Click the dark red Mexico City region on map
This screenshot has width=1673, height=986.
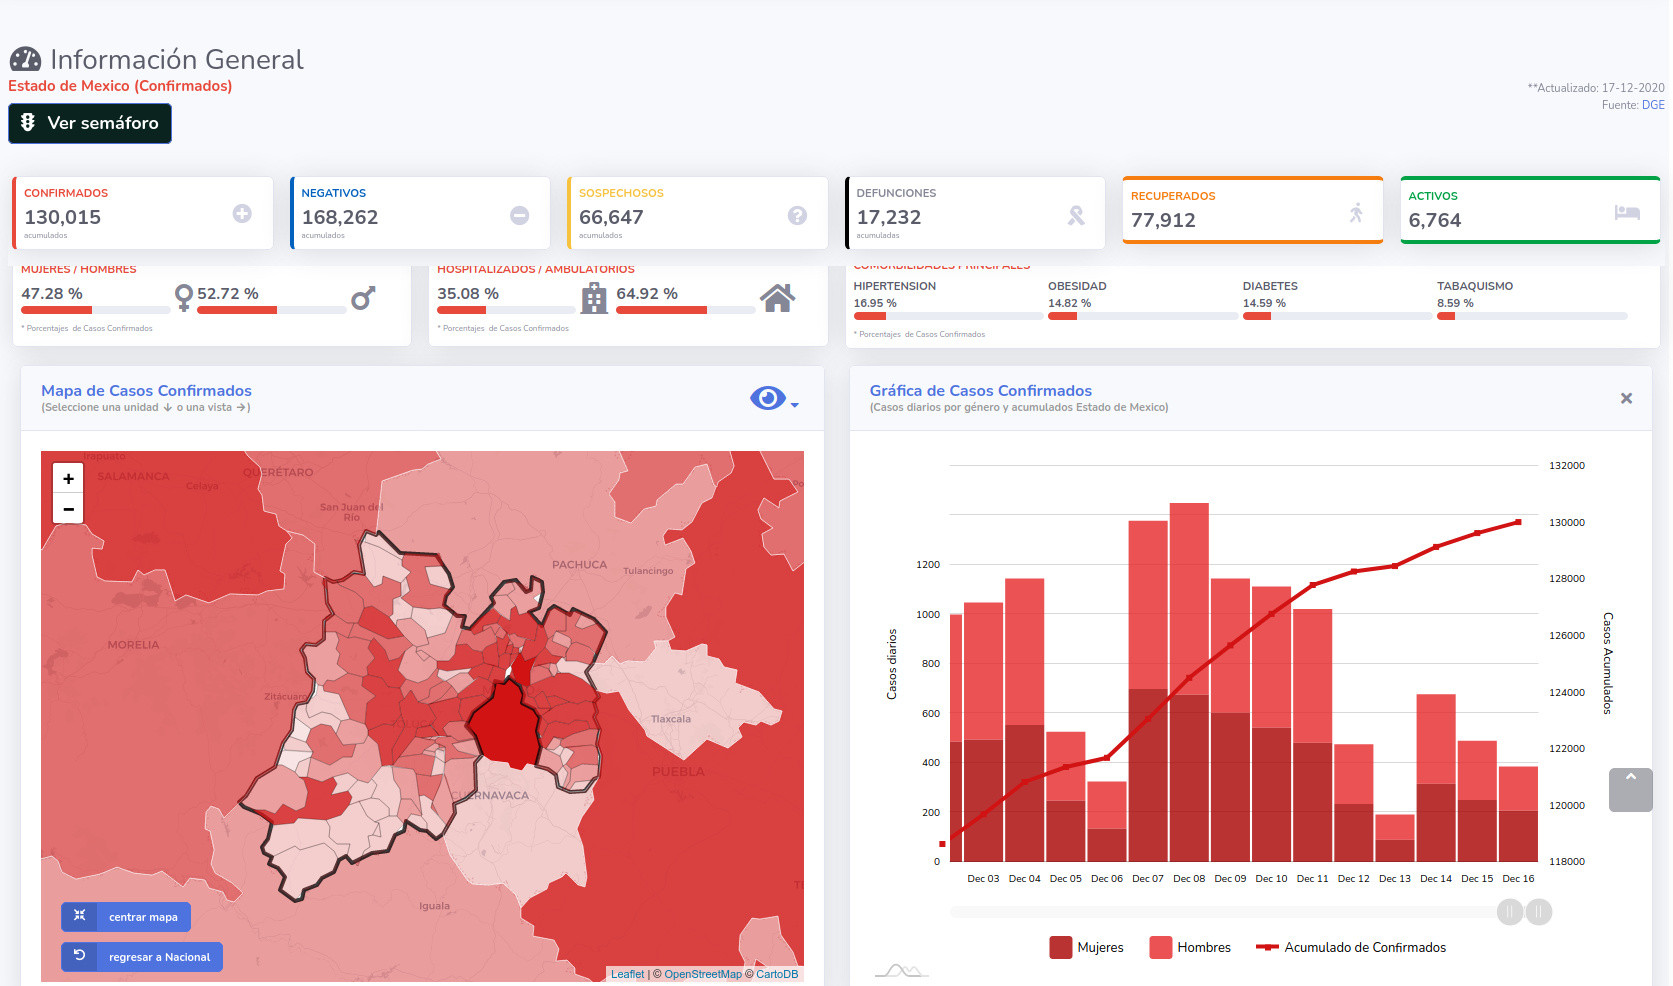click(x=505, y=722)
